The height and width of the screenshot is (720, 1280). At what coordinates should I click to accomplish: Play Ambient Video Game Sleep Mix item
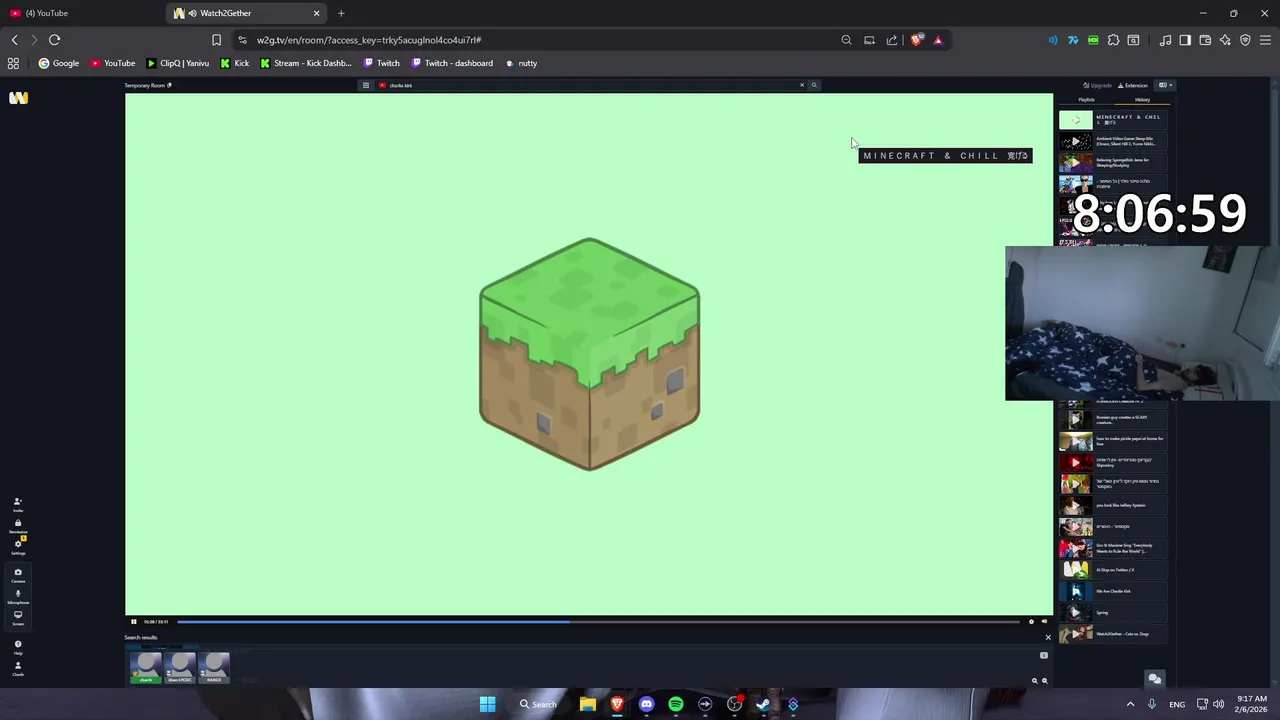click(x=1113, y=142)
